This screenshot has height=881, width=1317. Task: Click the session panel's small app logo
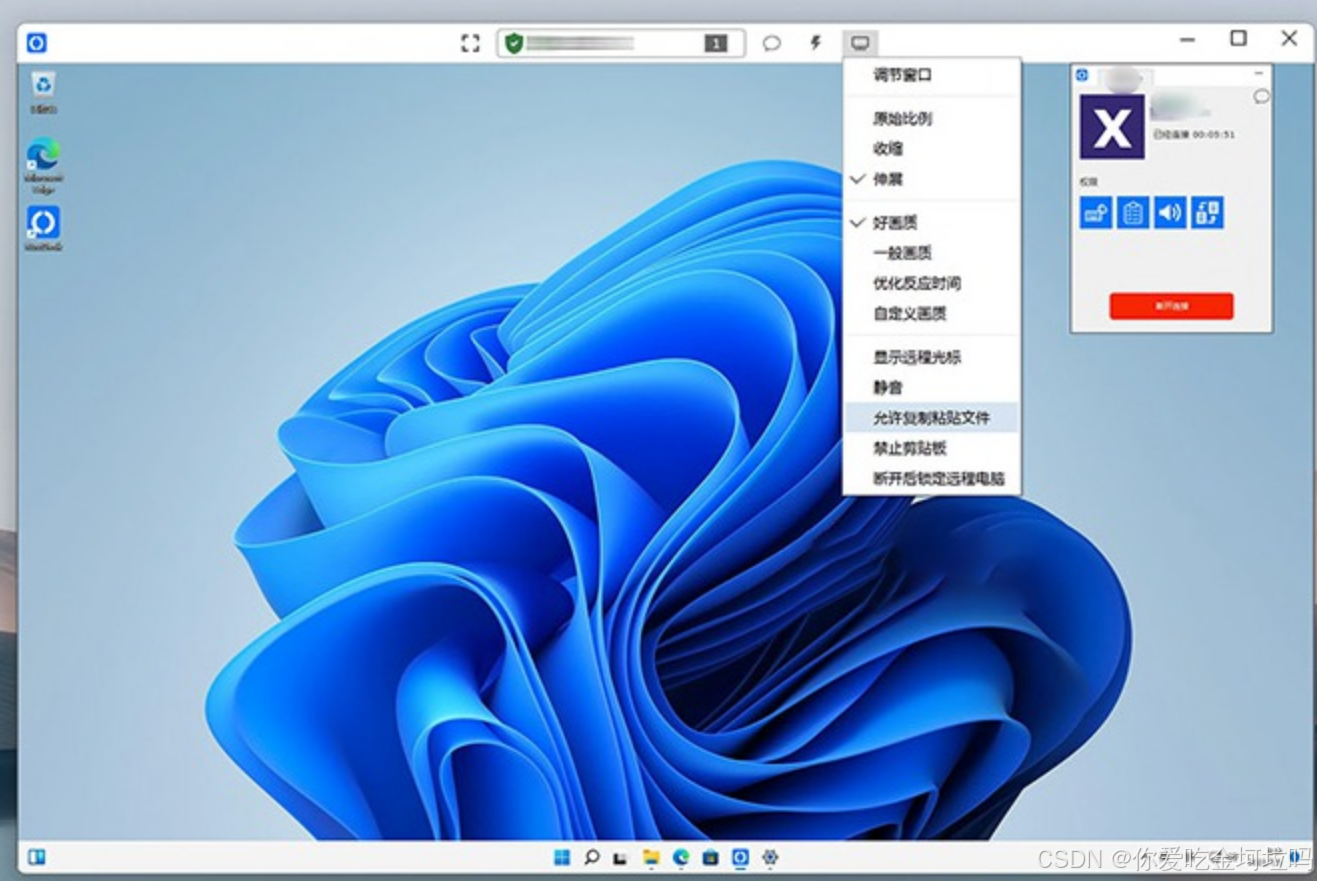[x=1081, y=75]
